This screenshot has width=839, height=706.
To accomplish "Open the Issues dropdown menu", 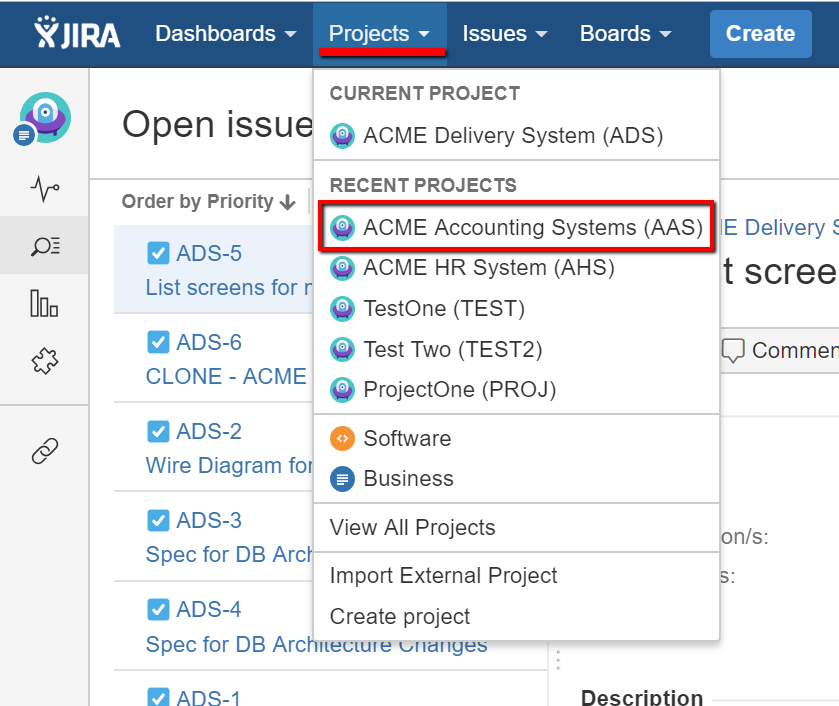I will tap(505, 34).
